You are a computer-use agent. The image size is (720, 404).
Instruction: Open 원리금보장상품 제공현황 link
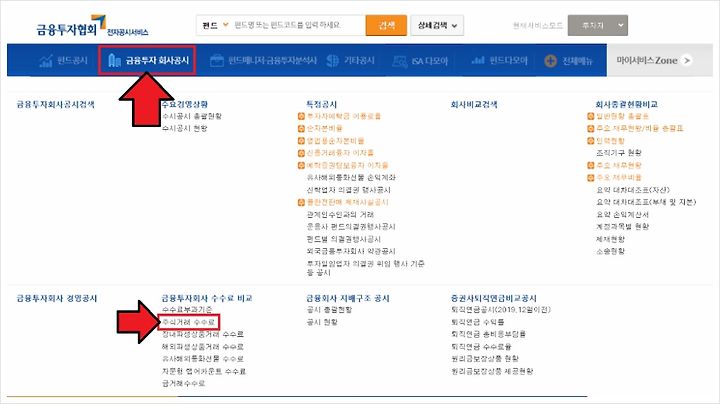(492, 371)
